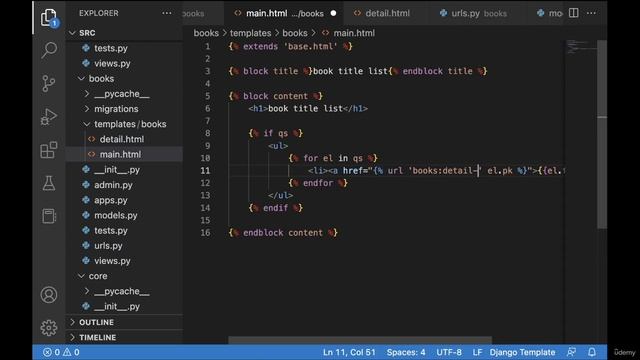The image size is (640, 360).
Task: Click Ln 11, Col 51 status entry
Action: (x=349, y=352)
